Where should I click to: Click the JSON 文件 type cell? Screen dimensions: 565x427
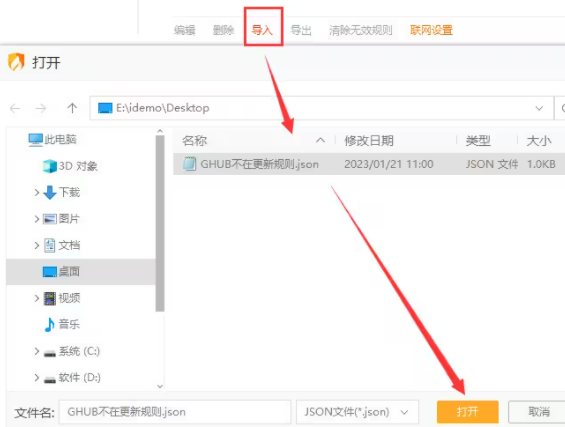pos(492,164)
